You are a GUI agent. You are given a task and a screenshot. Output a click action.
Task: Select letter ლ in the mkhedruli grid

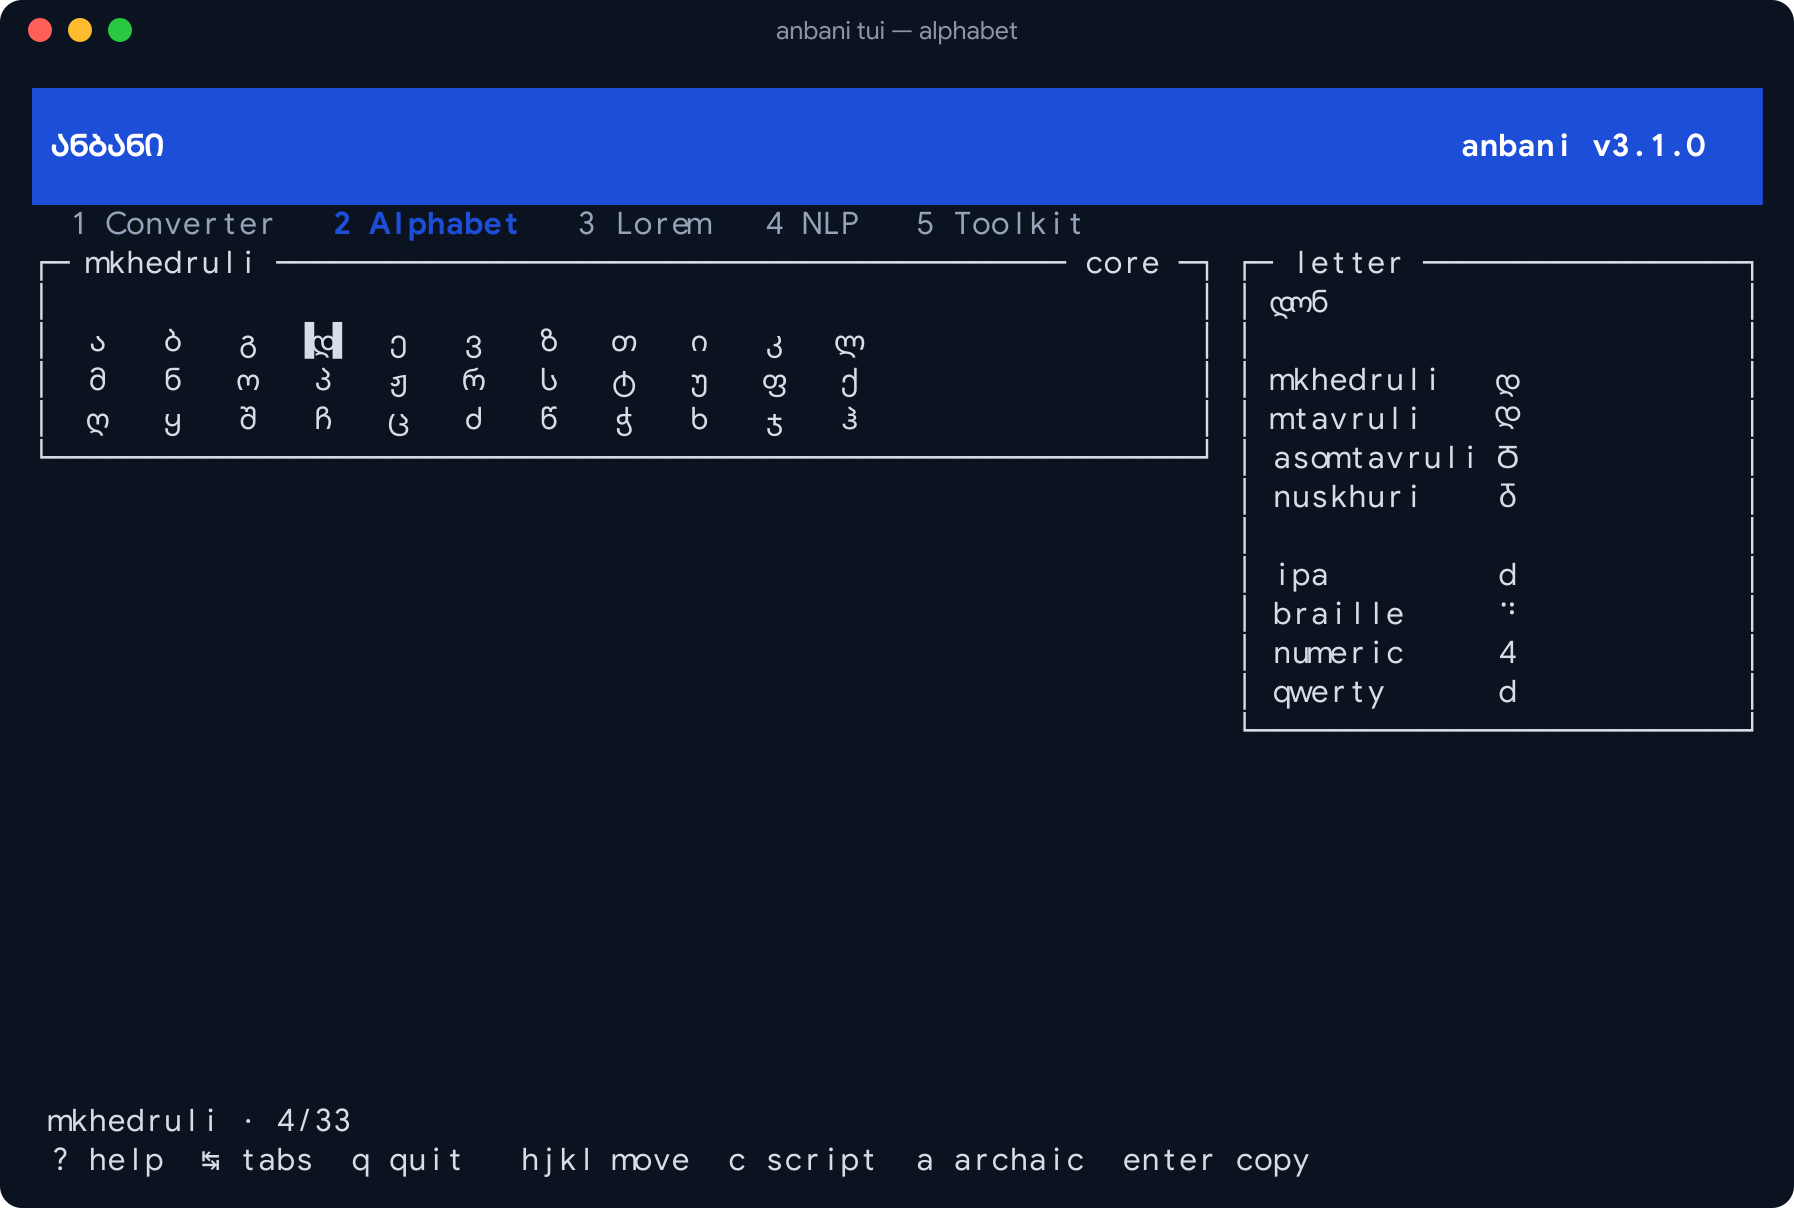click(849, 343)
